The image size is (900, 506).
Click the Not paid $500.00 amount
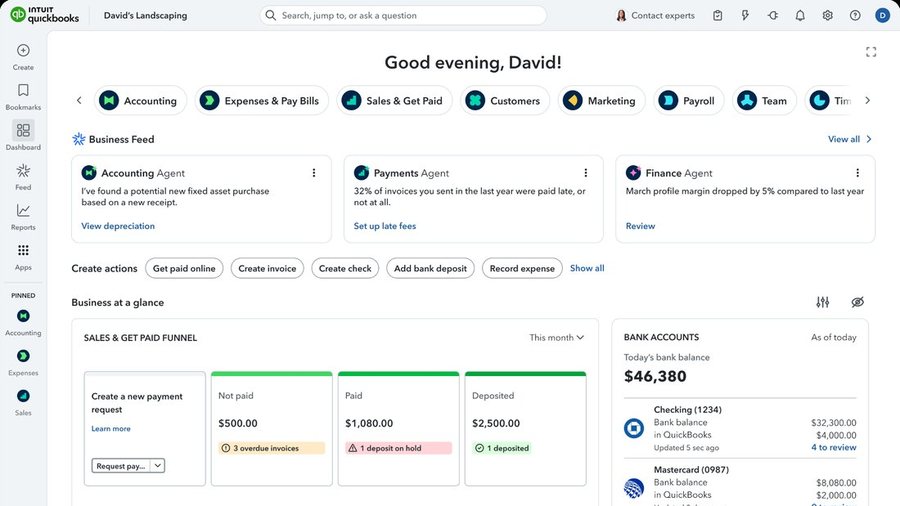tap(238, 423)
